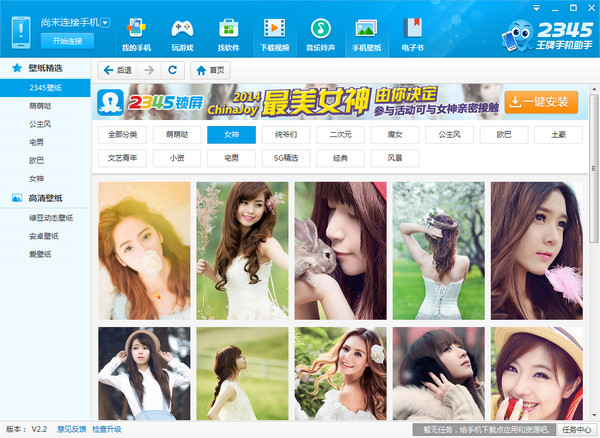Screen dimensions: 600x438
Task: Select the 风景 category tab
Action: click(x=395, y=158)
